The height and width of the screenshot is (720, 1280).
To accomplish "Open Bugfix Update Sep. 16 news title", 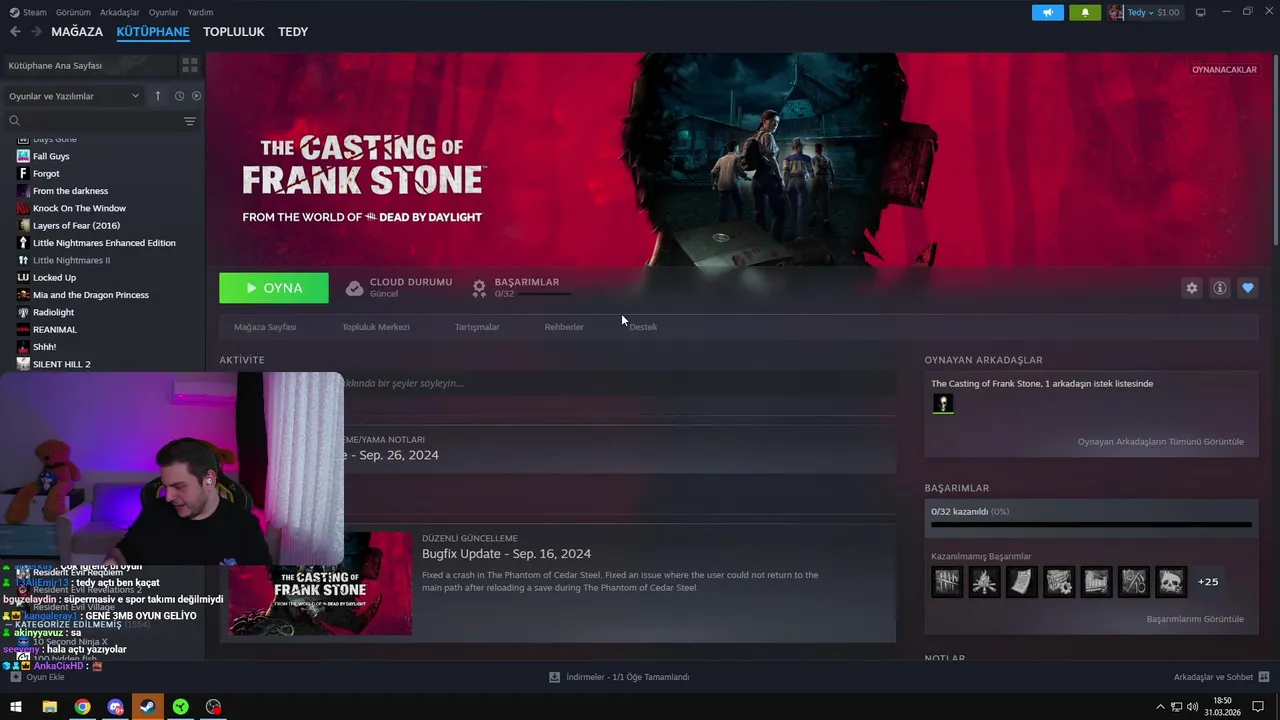I will (x=506, y=554).
